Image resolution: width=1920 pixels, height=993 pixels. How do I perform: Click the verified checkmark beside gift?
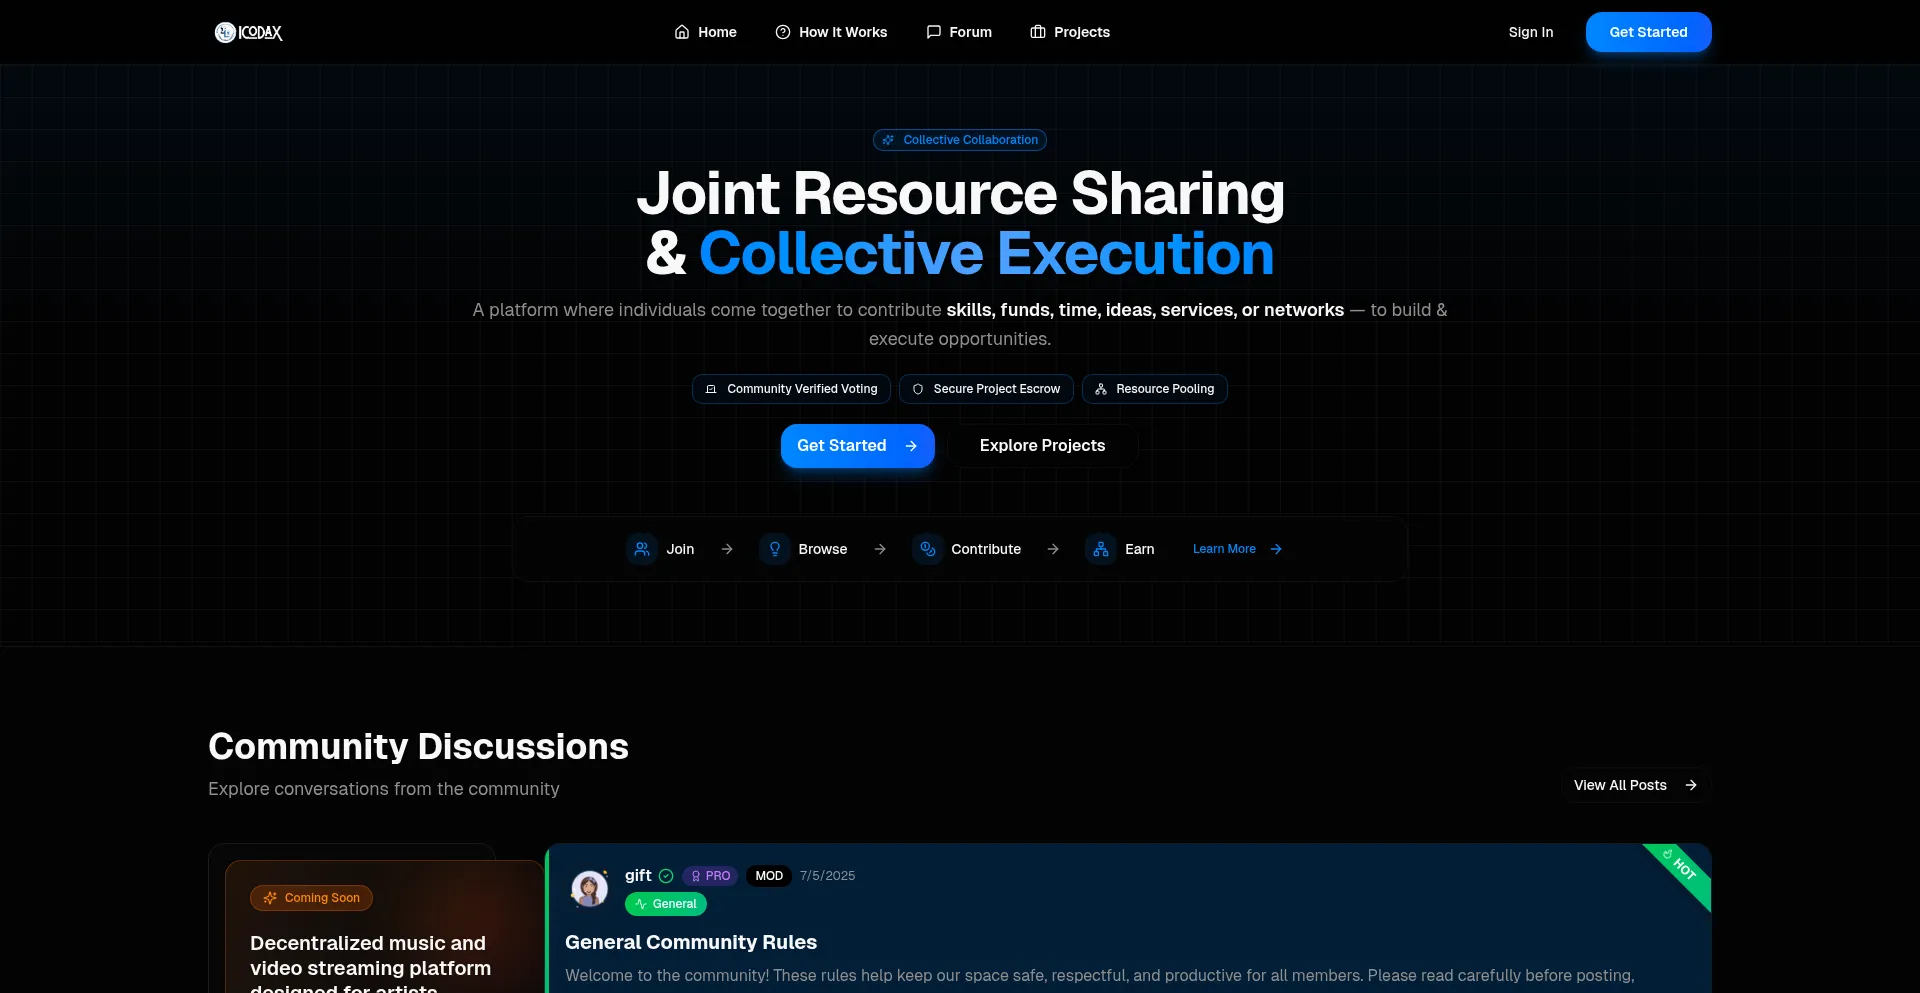click(x=666, y=876)
